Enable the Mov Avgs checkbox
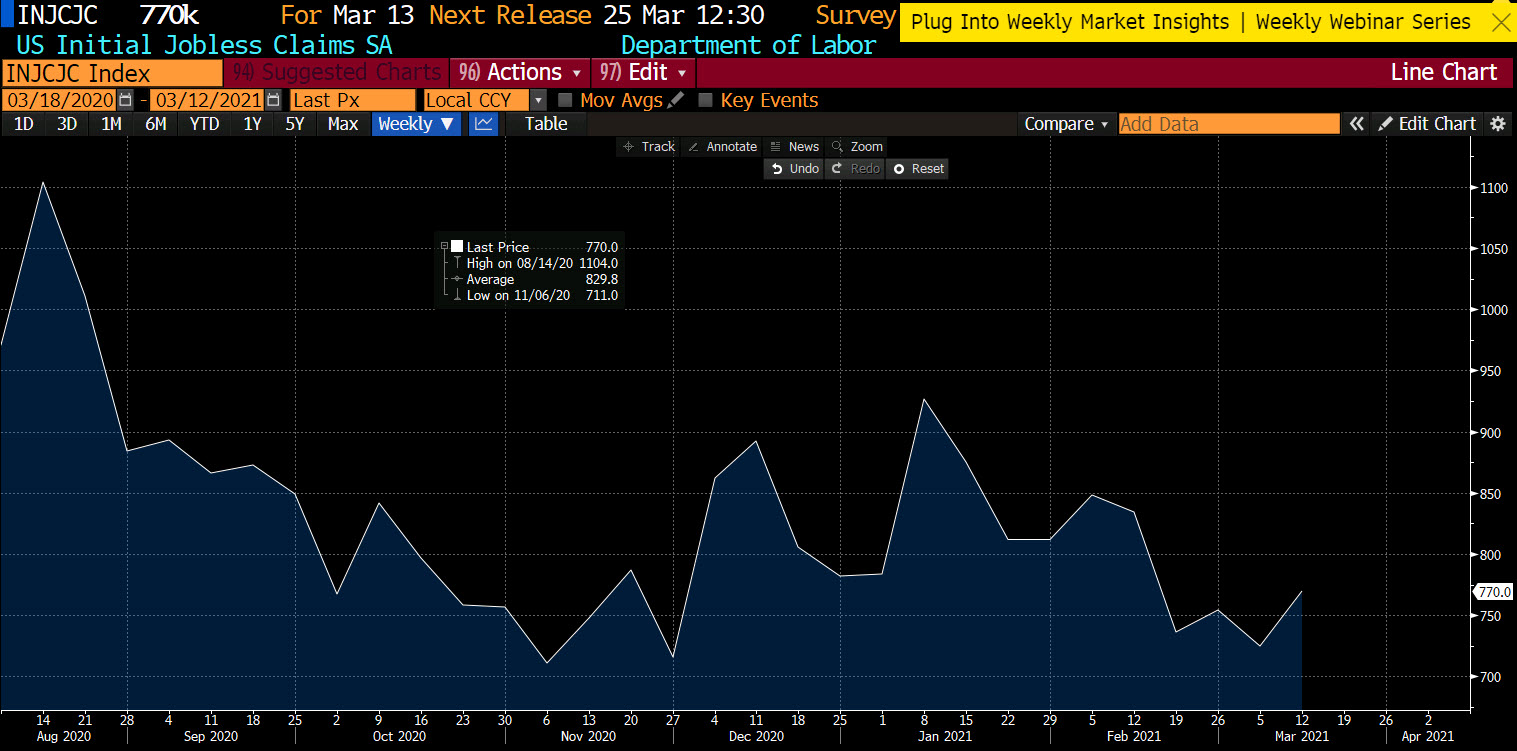Image resolution: width=1517 pixels, height=751 pixels. pos(565,100)
